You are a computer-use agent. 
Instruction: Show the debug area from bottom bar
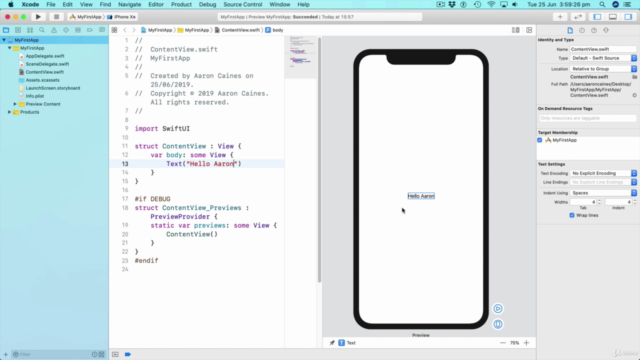tap(115, 354)
